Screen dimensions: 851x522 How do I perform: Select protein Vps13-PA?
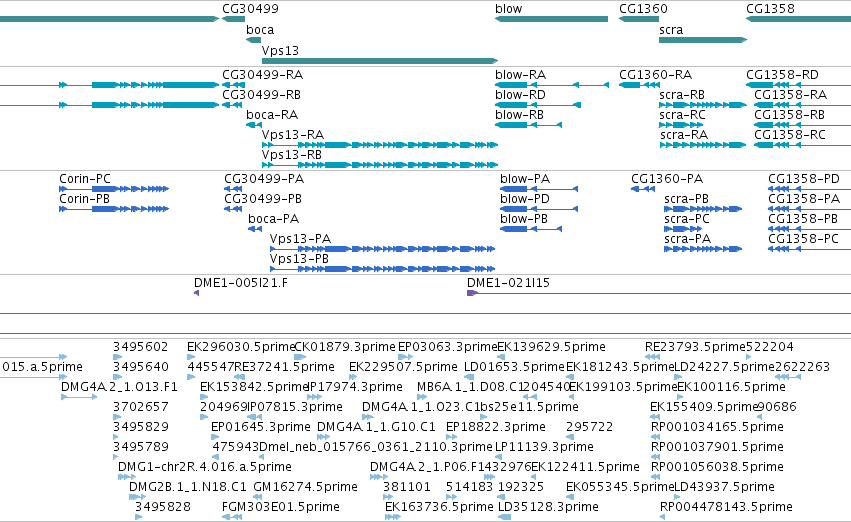(x=383, y=249)
